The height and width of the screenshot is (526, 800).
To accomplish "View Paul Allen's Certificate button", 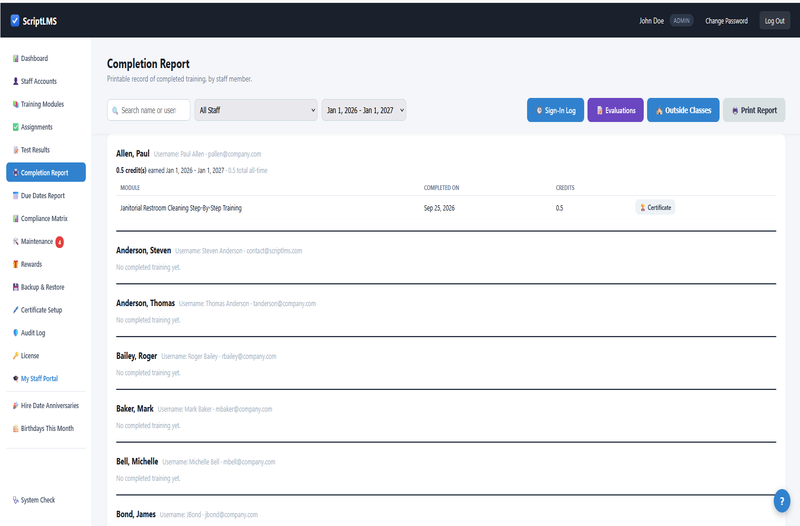I will point(655,208).
